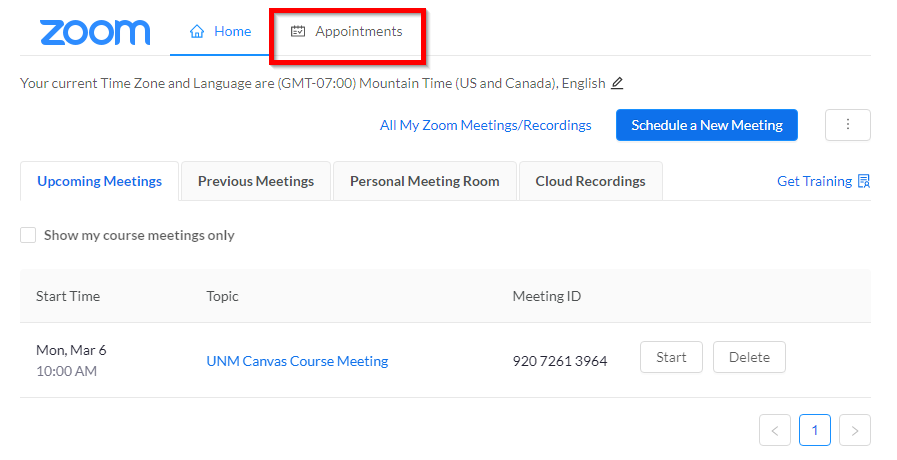The width and height of the screenshot is (897, 460).
Task: Switch to the Previous Meetings tab
Action: click(x=256, y=182)
